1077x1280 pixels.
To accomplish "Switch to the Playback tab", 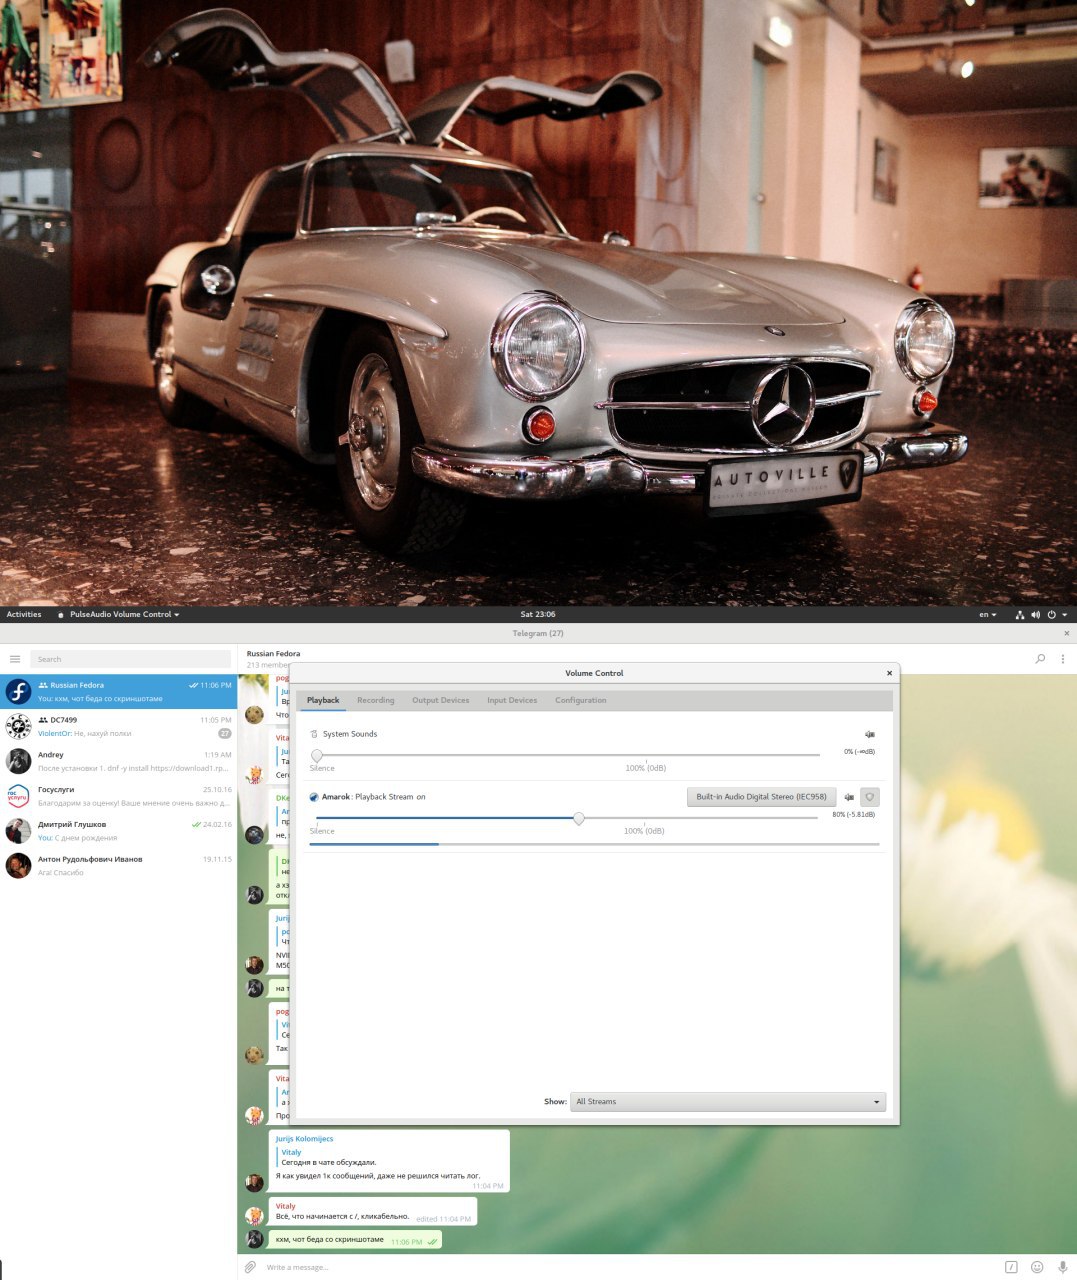I will click(x=323, y=700).
